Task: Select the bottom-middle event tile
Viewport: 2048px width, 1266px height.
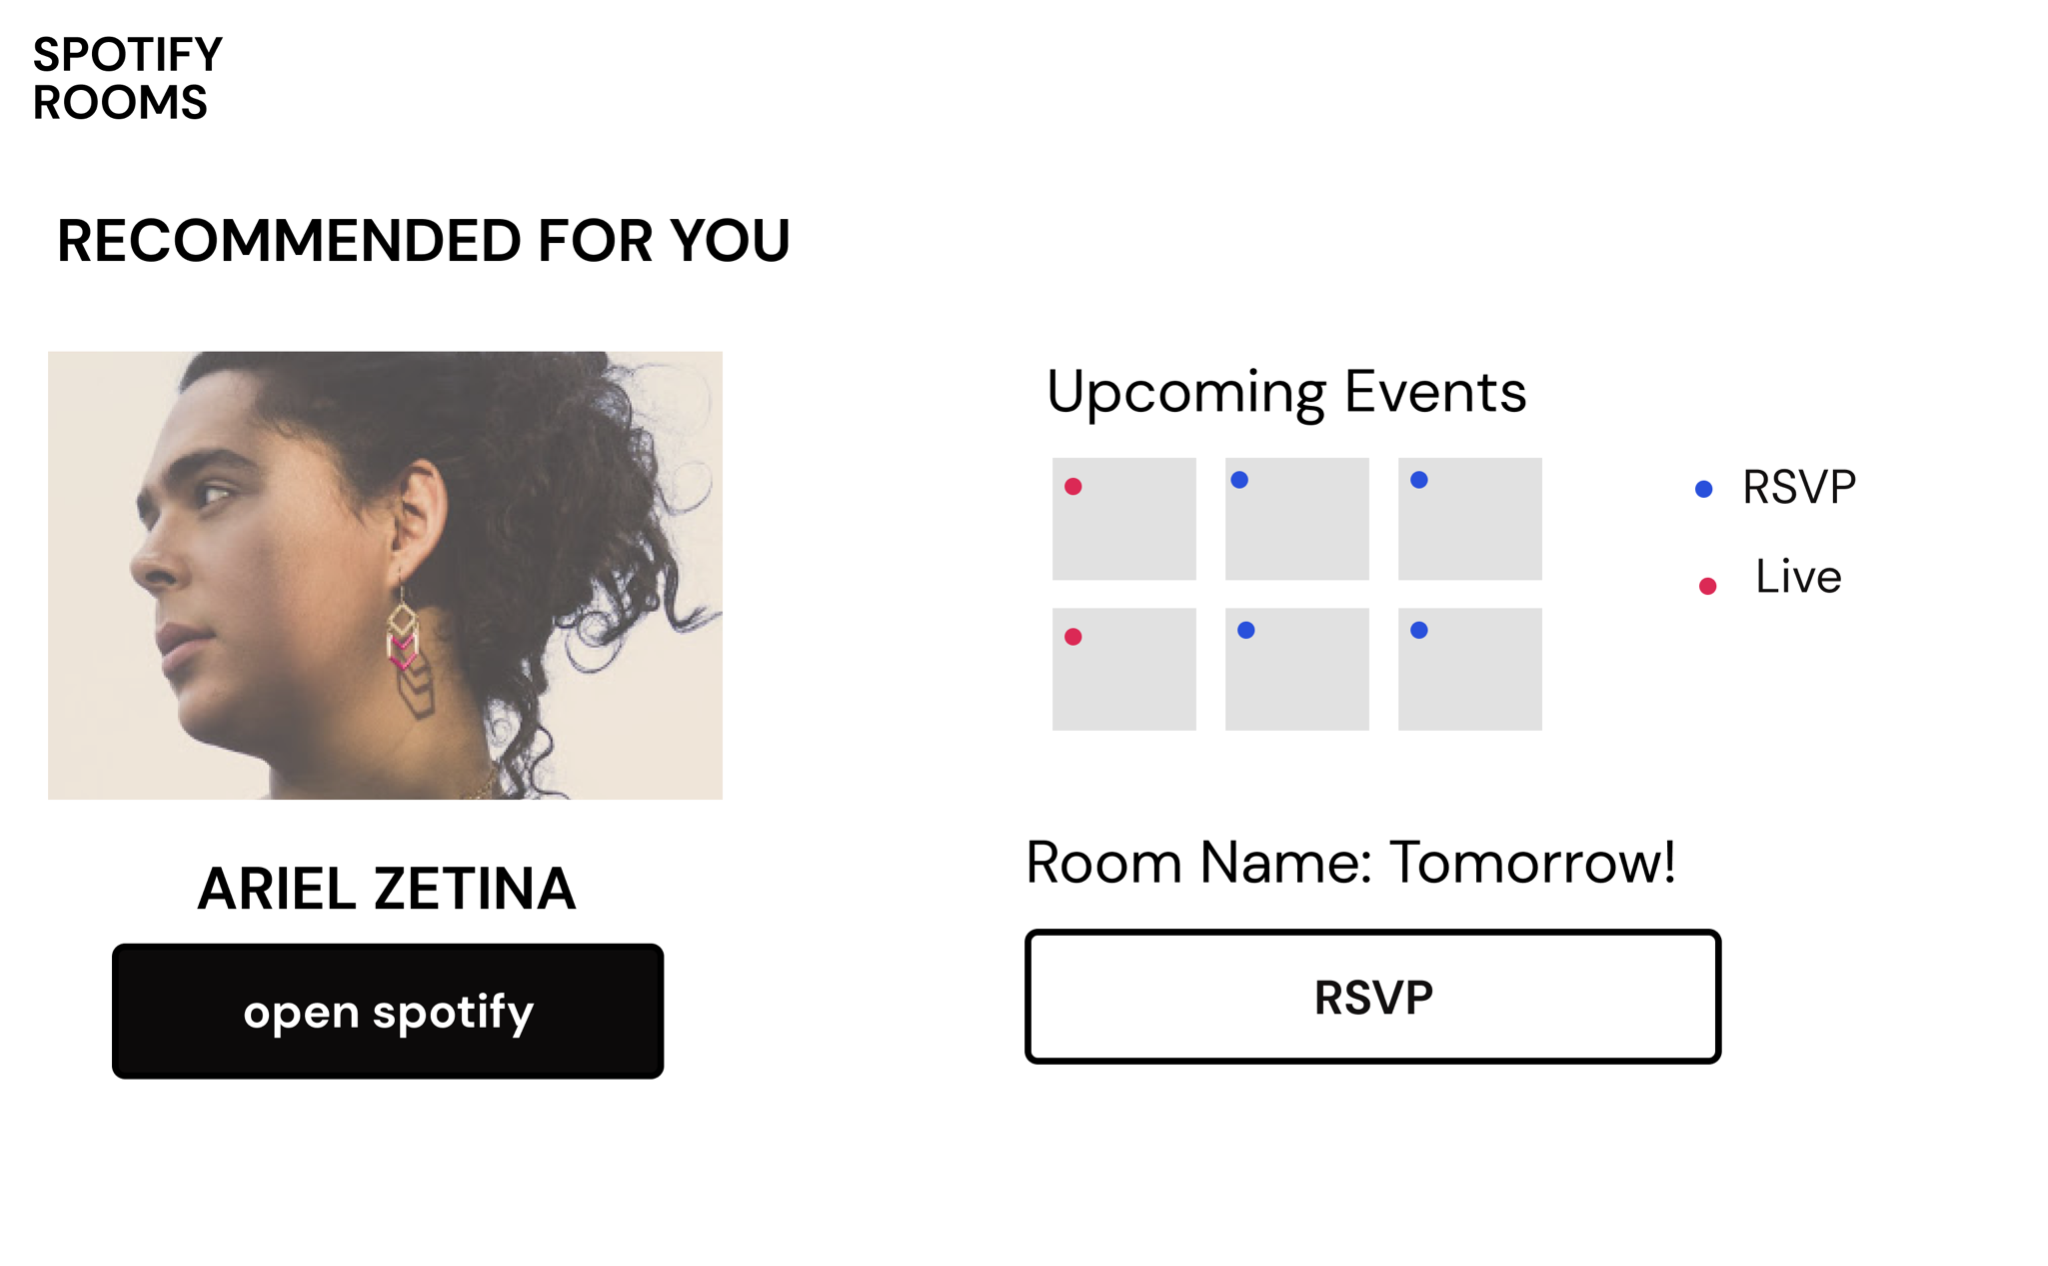Action: pyautogui.click(x=1297, y=669)
